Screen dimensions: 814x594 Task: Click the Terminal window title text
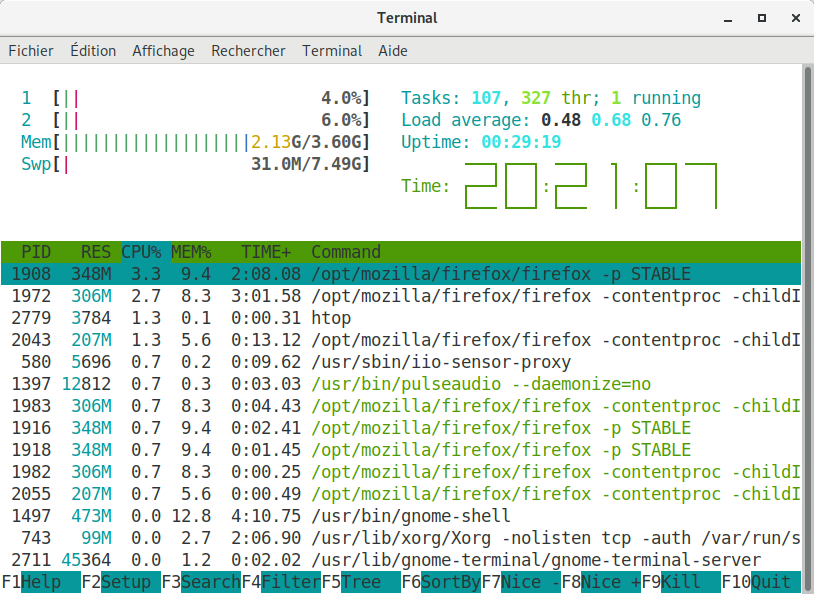407,18
